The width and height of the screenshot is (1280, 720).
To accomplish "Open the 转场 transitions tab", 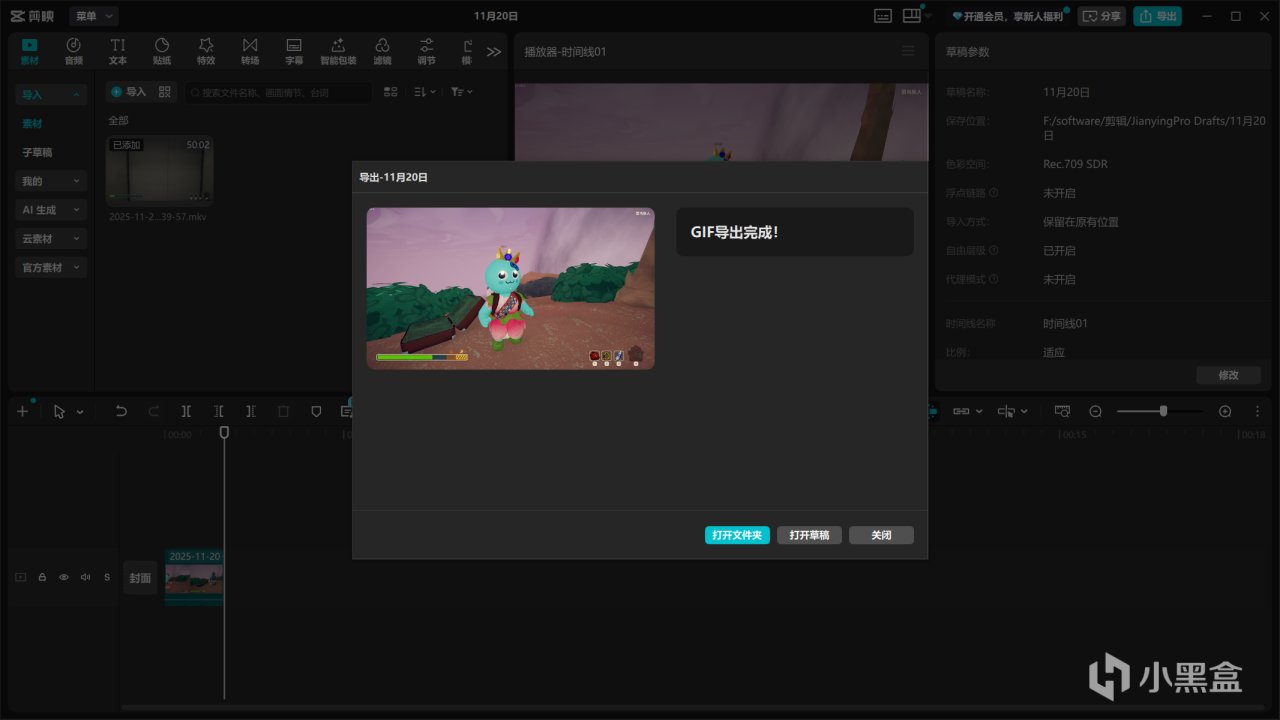I will 250,51.
